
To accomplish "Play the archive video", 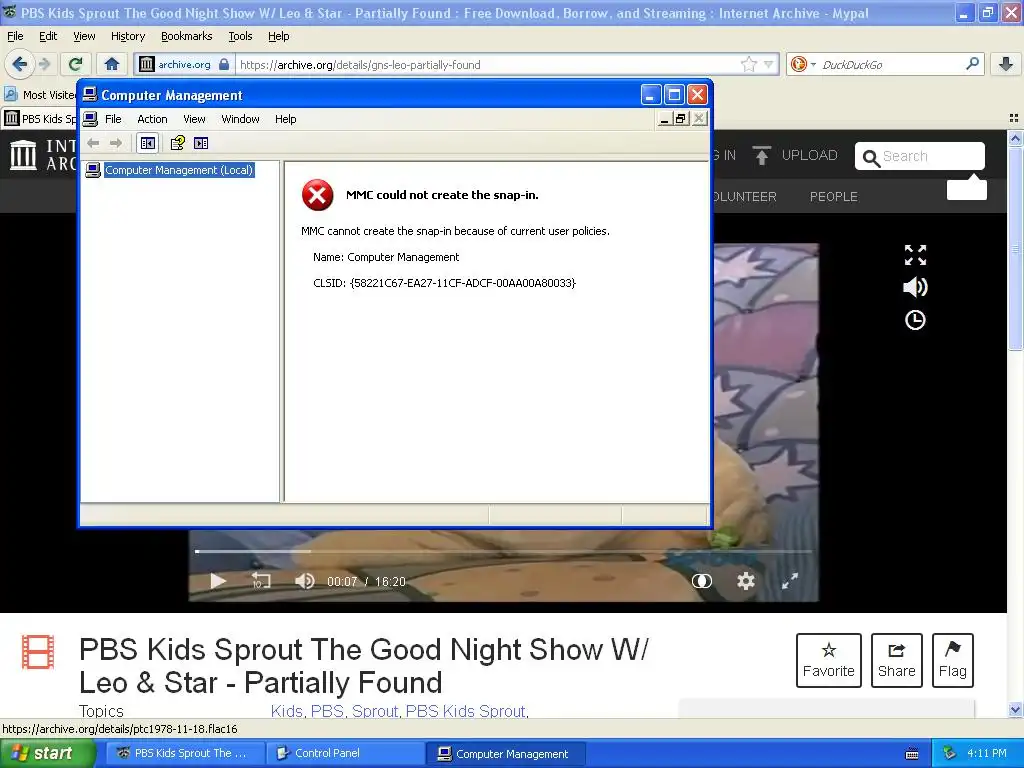I will (x=217, y=581).
